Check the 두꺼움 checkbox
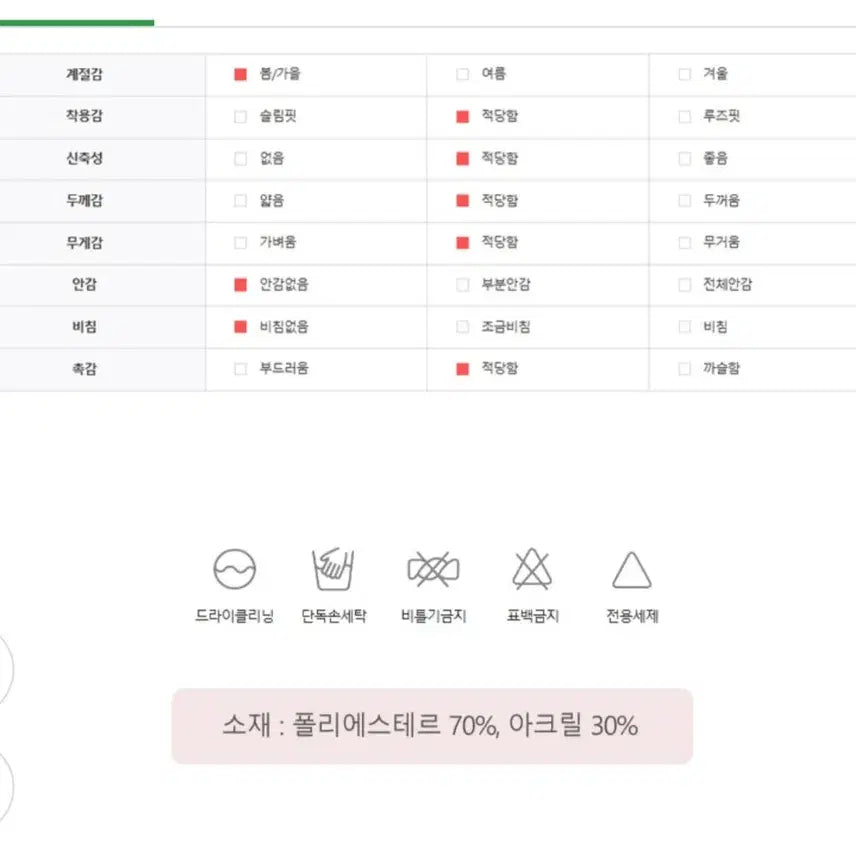Screen dimensions: 856x856 point(685,200)
